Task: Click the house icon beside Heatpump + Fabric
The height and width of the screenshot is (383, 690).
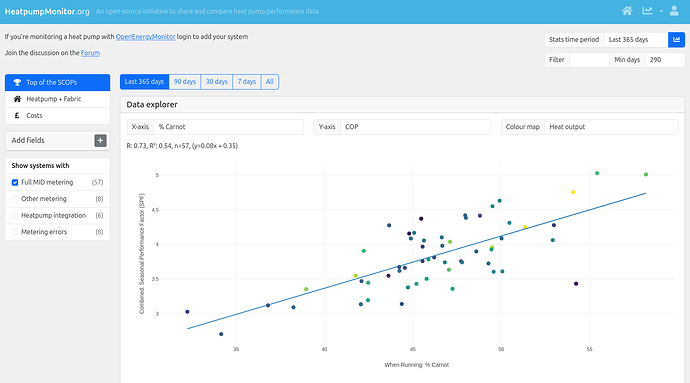Action: click(17, 99)
